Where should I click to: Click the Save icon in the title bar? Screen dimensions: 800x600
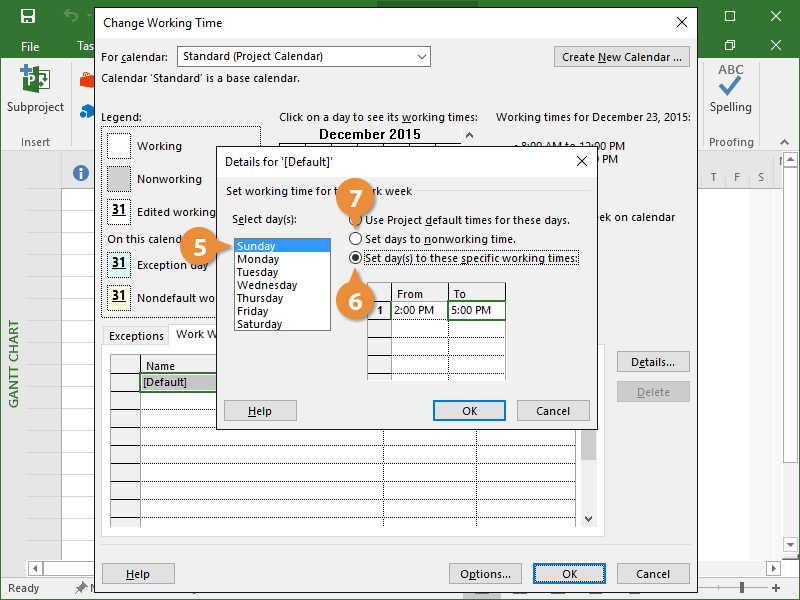pyautogui.click(x=28, y=17)
